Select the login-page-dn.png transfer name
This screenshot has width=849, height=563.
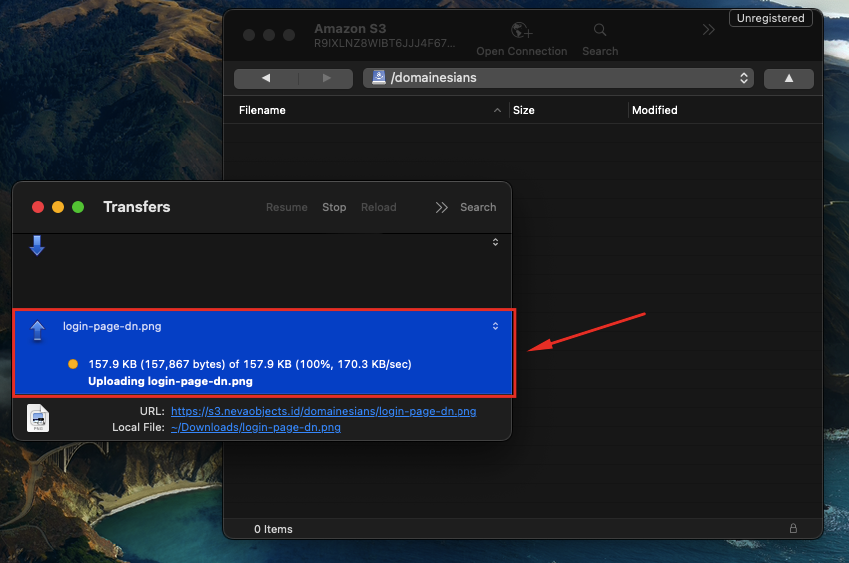112,326
